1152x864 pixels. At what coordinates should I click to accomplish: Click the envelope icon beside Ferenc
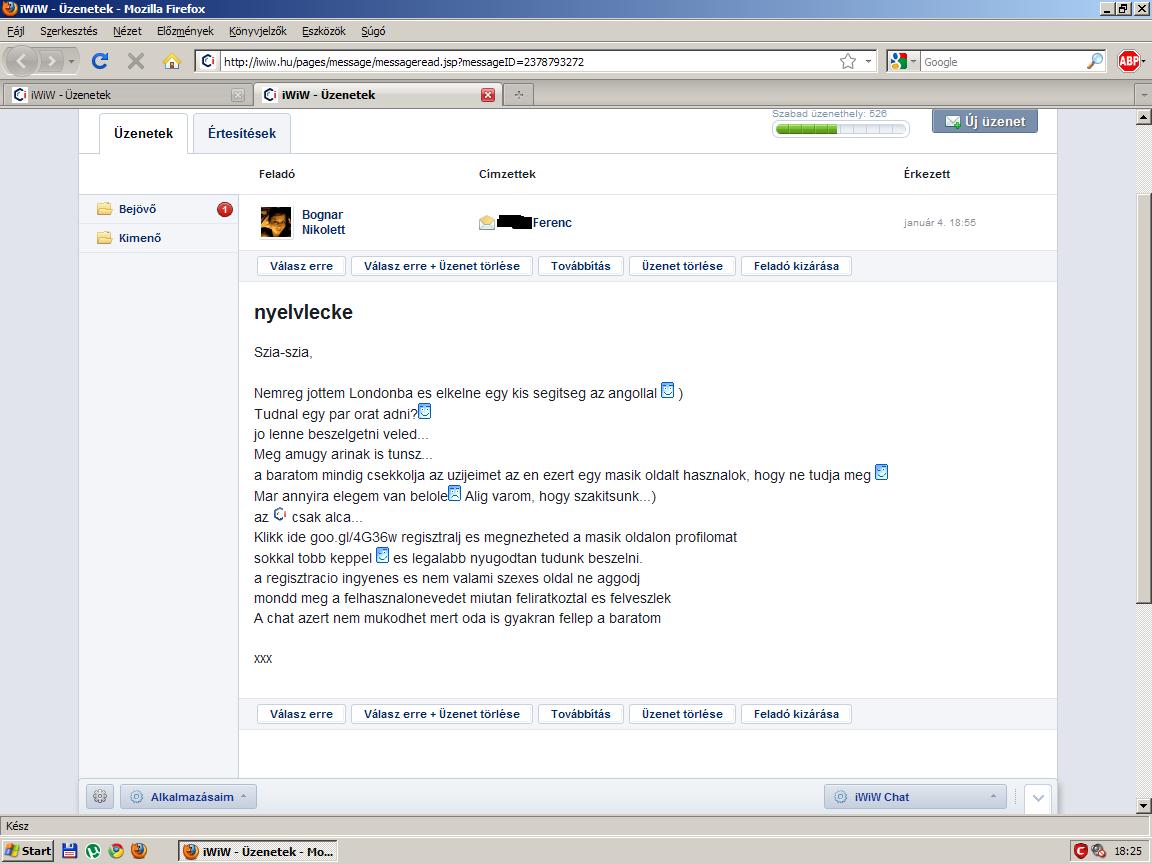(x=486, y=223)
